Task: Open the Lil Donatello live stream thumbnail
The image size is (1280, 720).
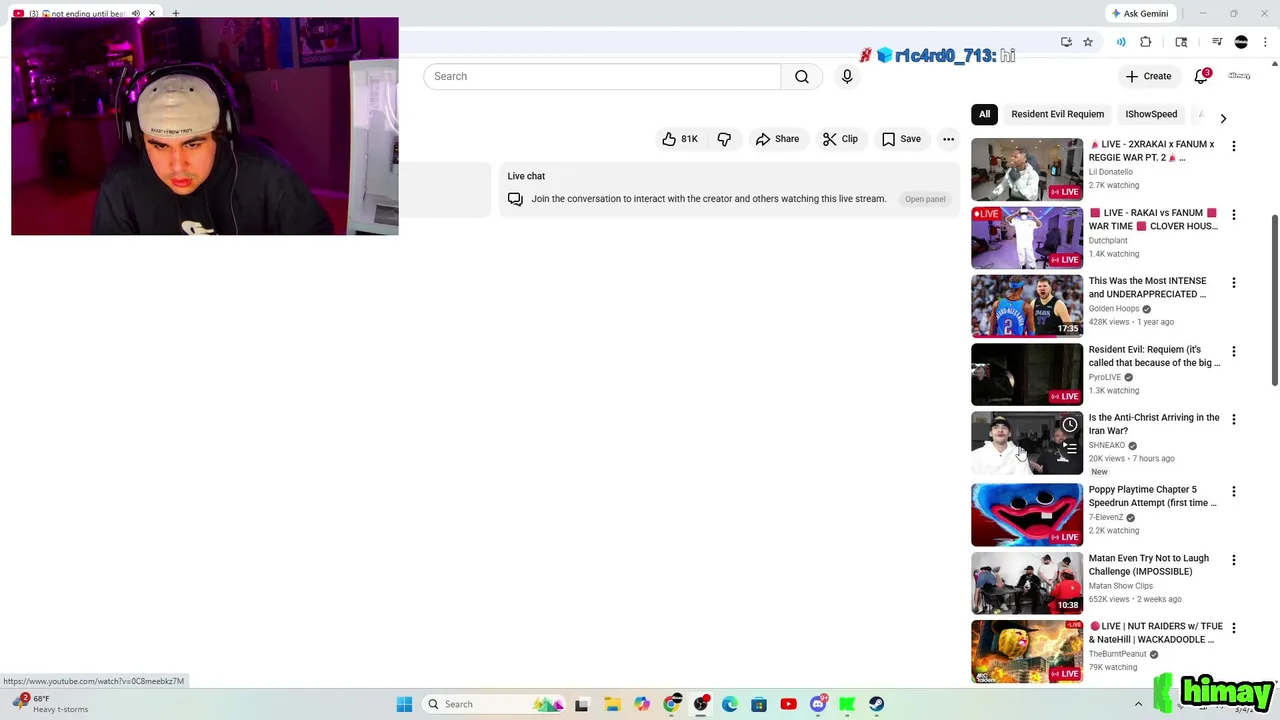Action: (x=1027, y=169)
